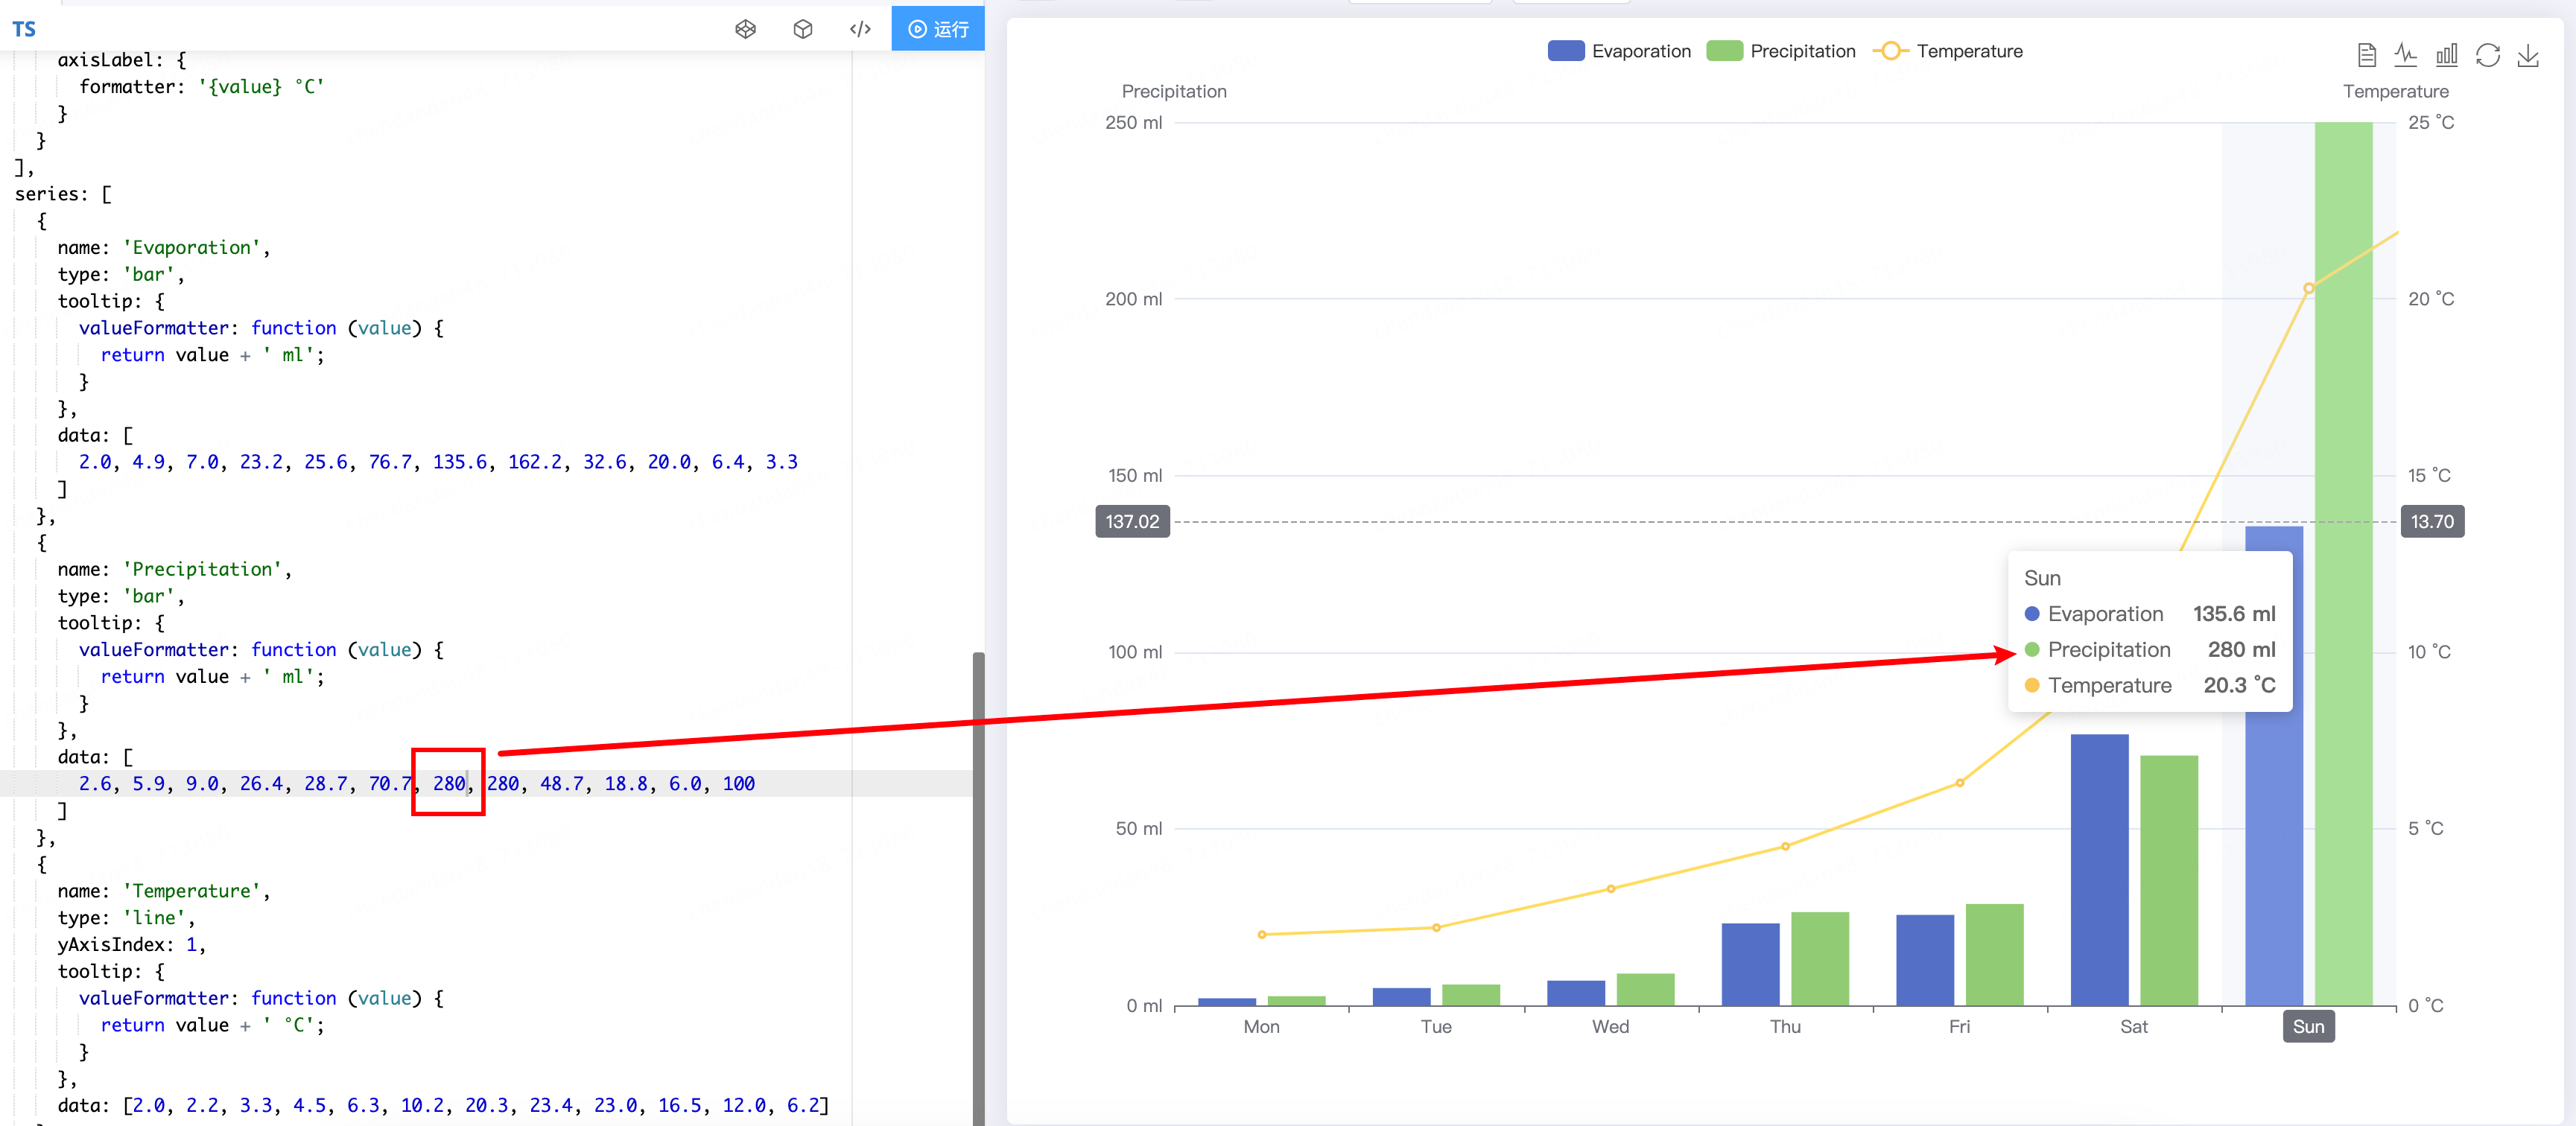Open the chart Data View icon

2366,55
